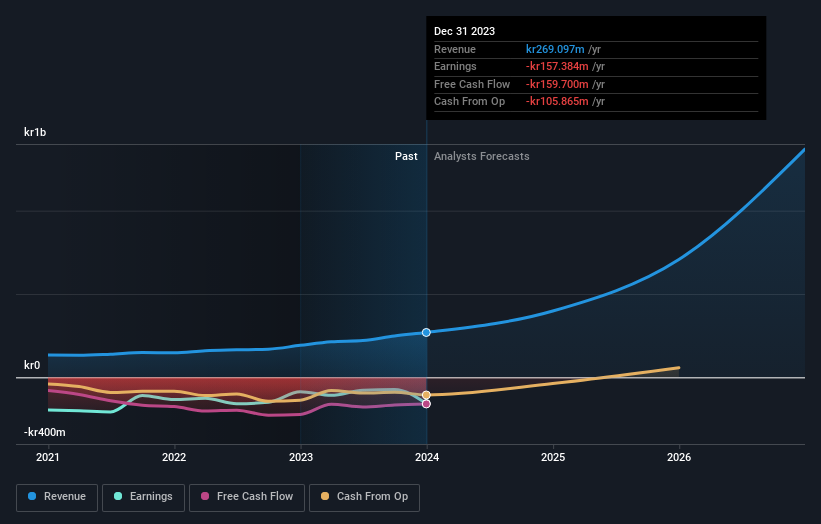The height and width of the screenshot is (524, 821).
Task: Click the orange dot in Cash From Op legend
Action: click(x=325, y=496)
